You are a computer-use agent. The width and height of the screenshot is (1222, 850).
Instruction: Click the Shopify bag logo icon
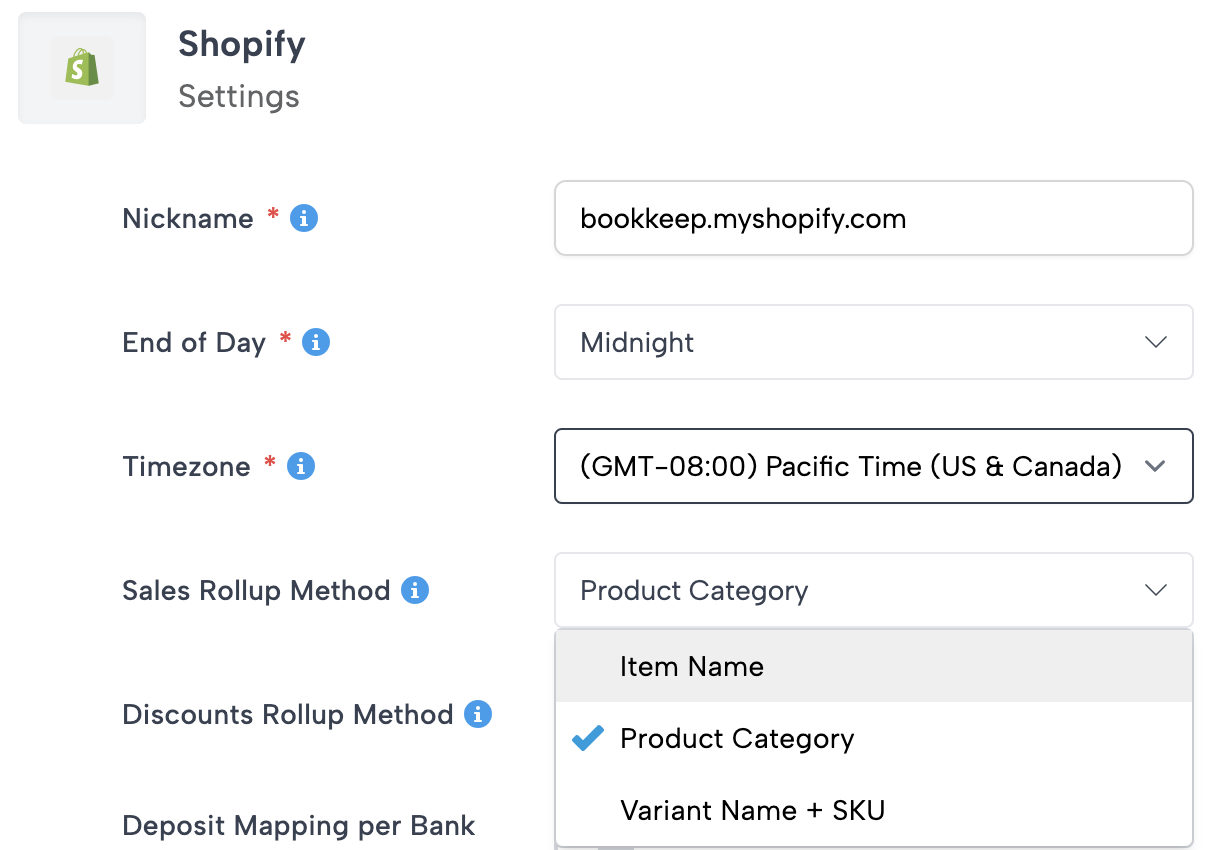coord(82,68)
